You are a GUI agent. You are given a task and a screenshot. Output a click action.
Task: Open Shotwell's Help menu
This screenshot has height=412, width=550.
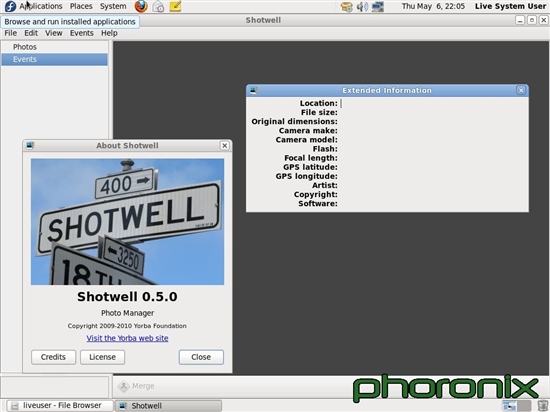109,33
